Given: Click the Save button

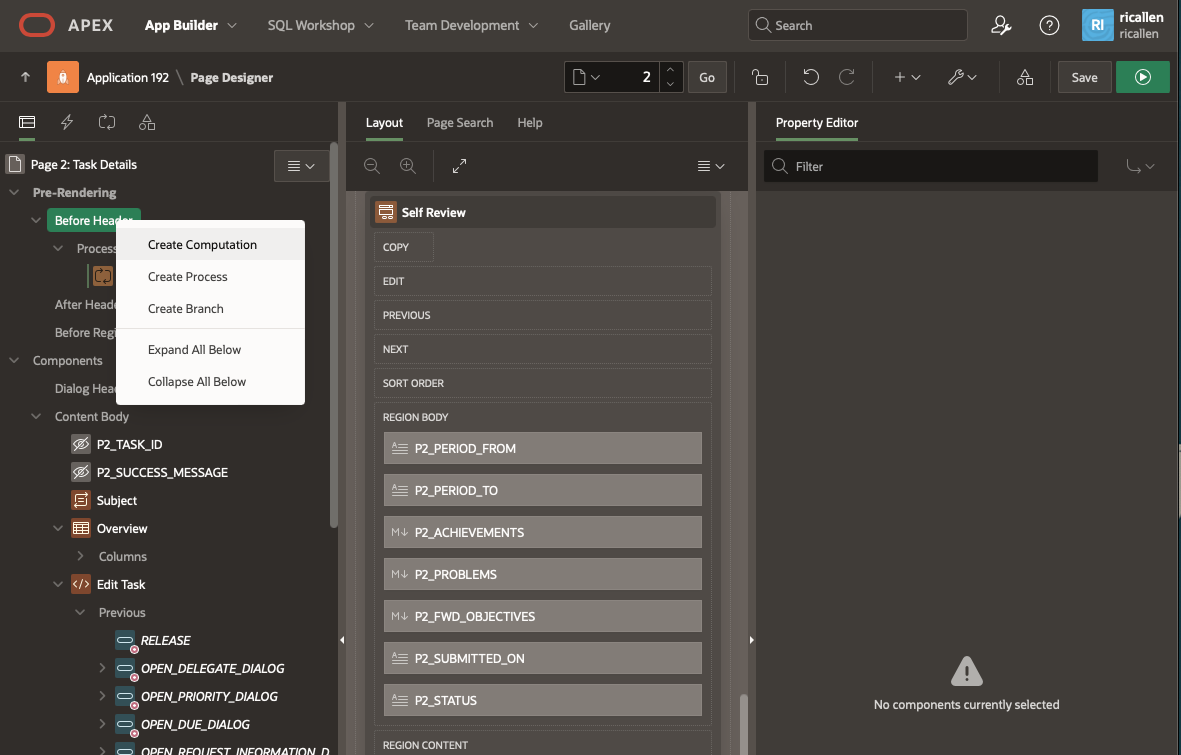Looking at the screenshot, I should click(x=1084, y=77).
